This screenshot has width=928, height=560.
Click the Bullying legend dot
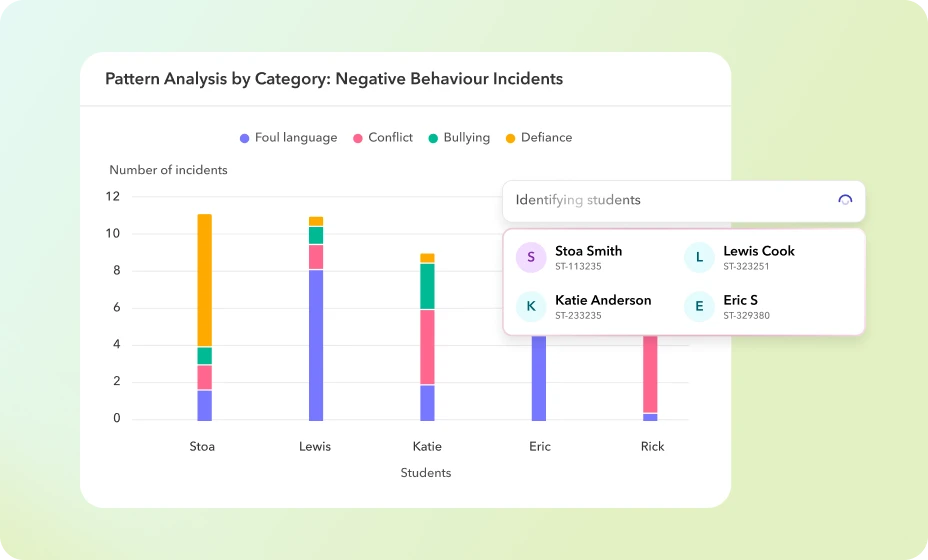point(433,139)
